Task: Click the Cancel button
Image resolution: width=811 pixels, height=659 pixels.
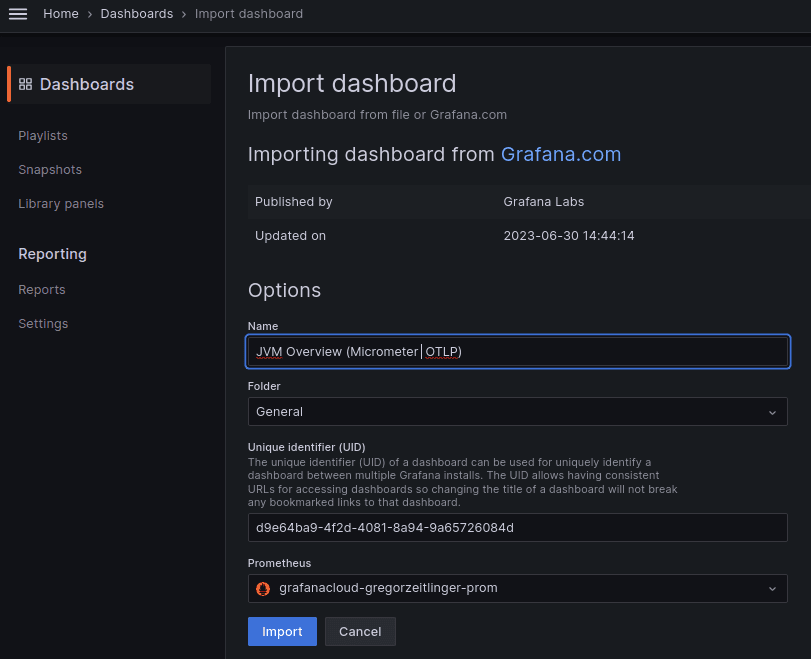Action: click(x=360, y=632)
